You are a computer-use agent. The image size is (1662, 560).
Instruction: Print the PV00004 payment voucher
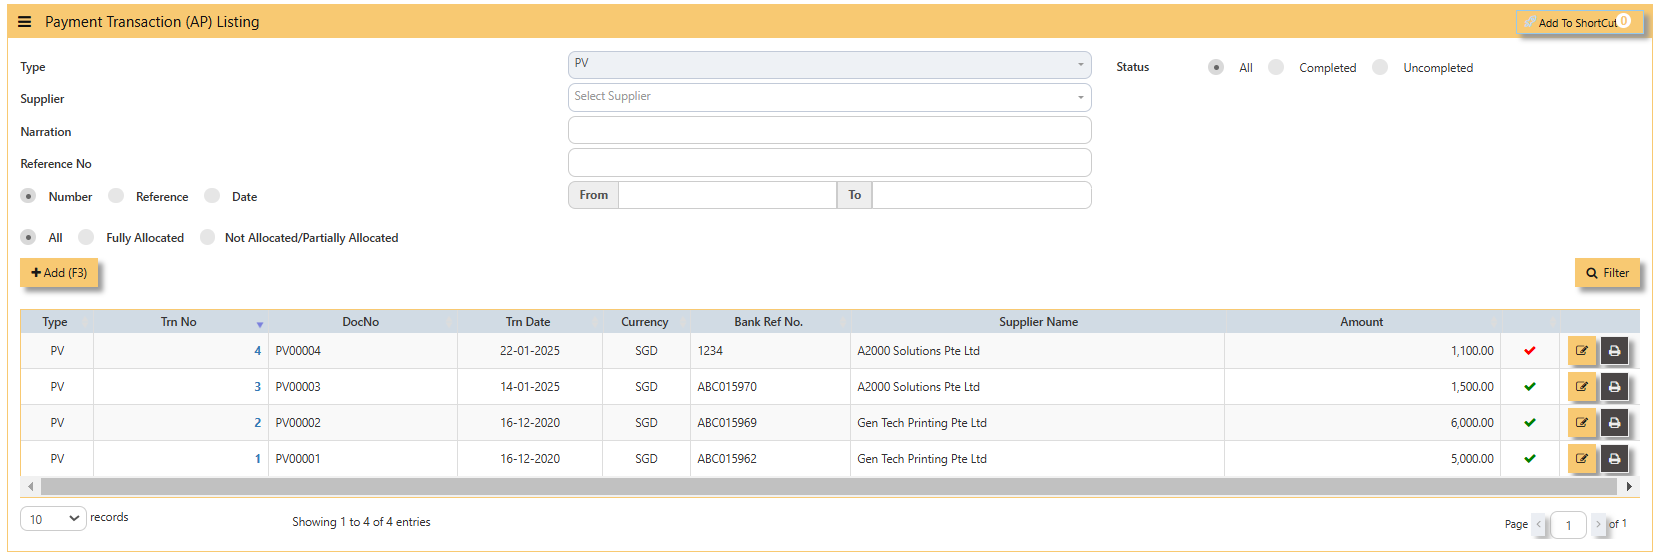coord(1614,351)
